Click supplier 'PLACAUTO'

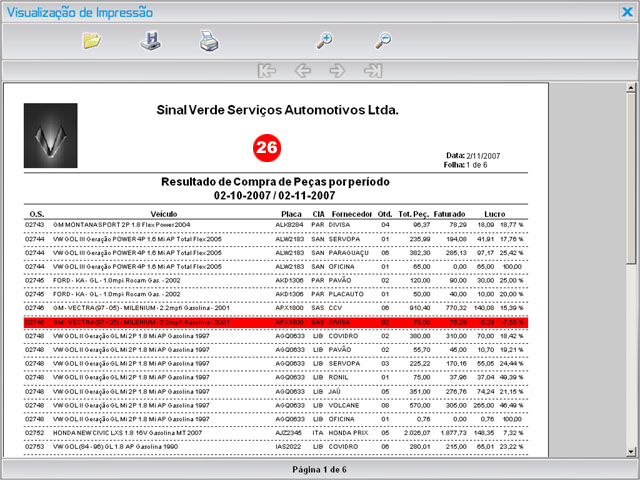(346, 294)
